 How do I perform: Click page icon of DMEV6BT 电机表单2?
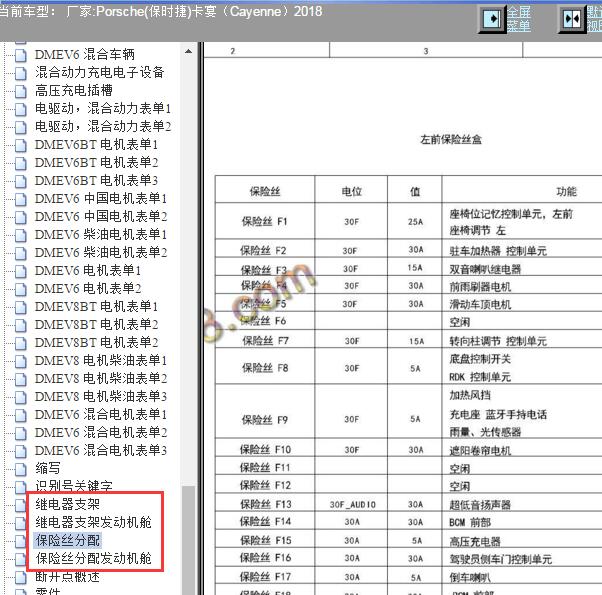(21, 163)
